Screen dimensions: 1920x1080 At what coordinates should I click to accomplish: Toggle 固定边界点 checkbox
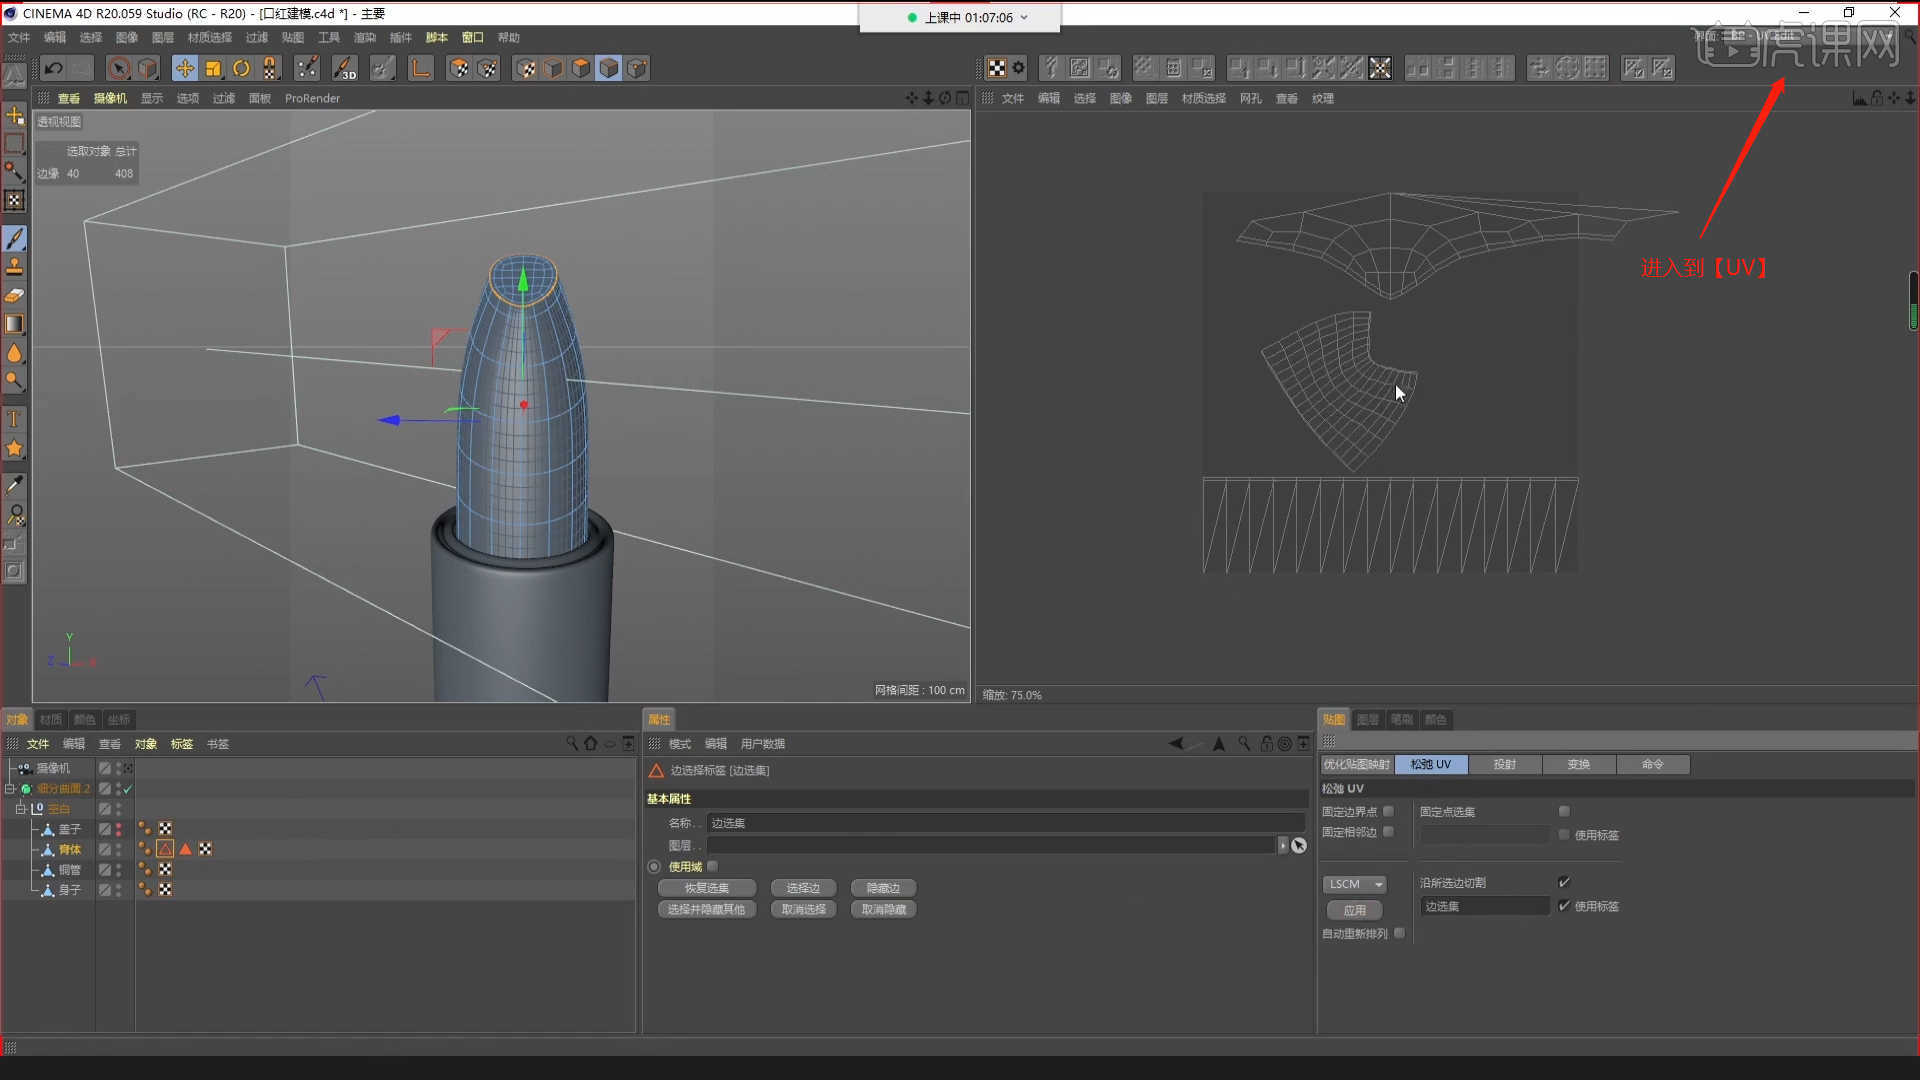1388,811
